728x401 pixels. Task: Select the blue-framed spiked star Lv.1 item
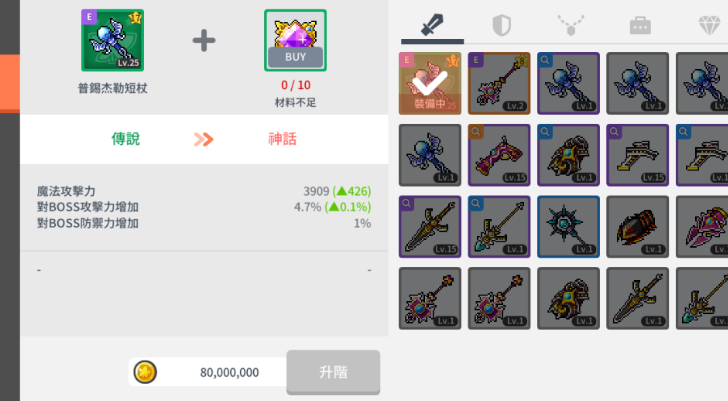pyautogui.click(x=568, y=226)
